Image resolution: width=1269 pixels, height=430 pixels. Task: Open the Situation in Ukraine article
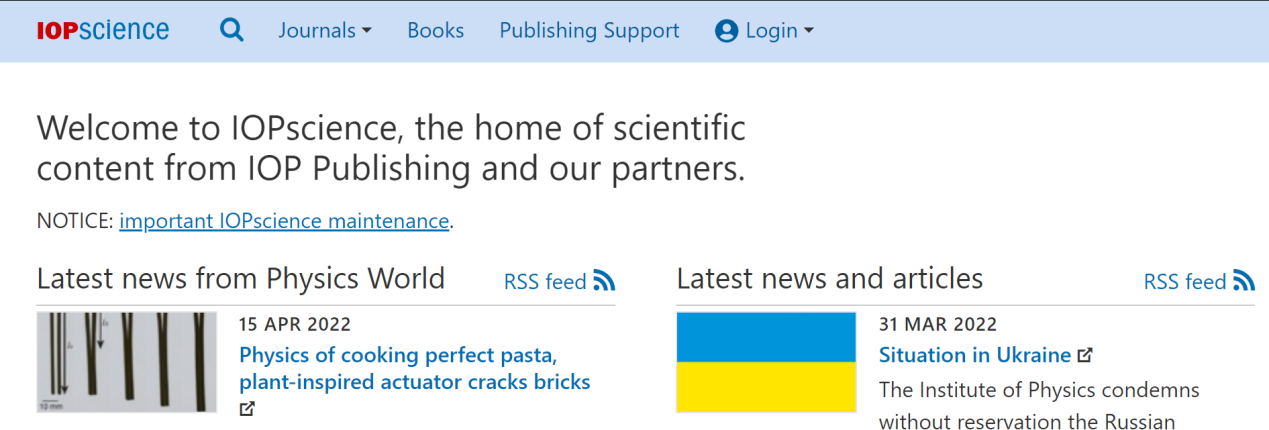tap(974, 355)
